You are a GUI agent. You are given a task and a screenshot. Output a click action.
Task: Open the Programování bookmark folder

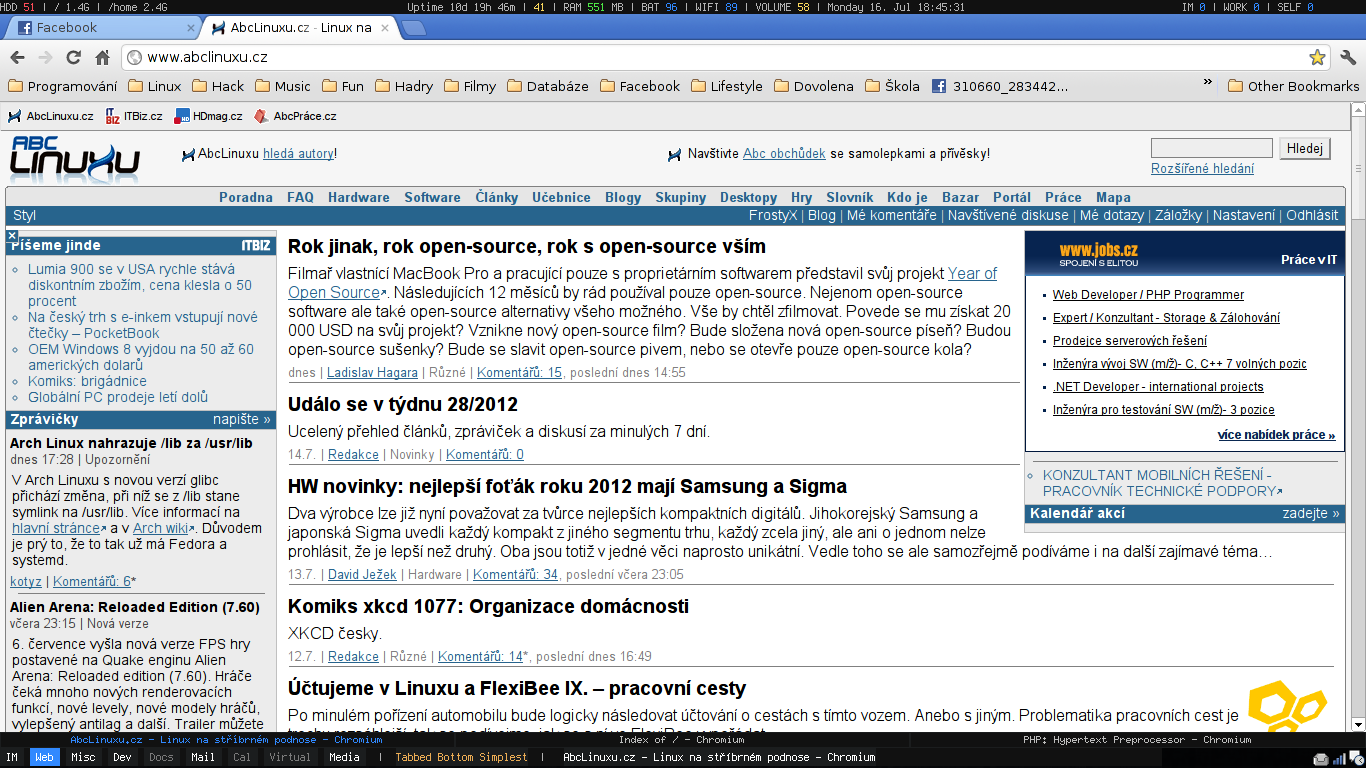(62, 86)
